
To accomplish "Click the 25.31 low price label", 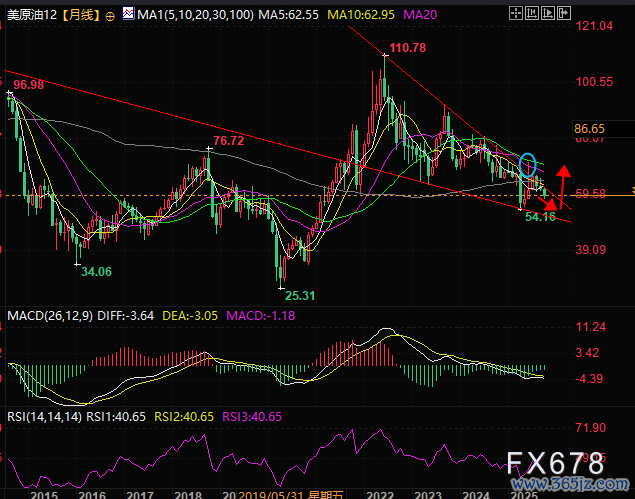I will pos(299,295).
